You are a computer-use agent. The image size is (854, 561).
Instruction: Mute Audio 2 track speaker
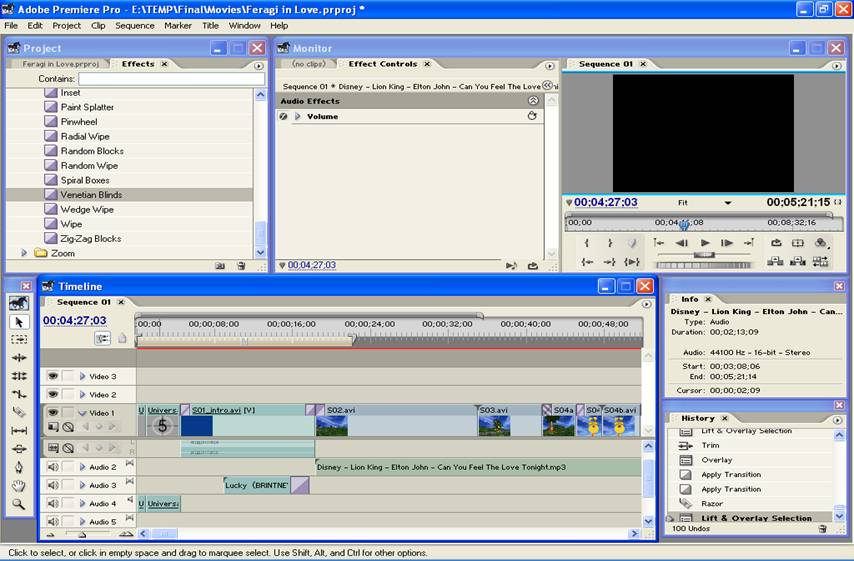(53, 467)
